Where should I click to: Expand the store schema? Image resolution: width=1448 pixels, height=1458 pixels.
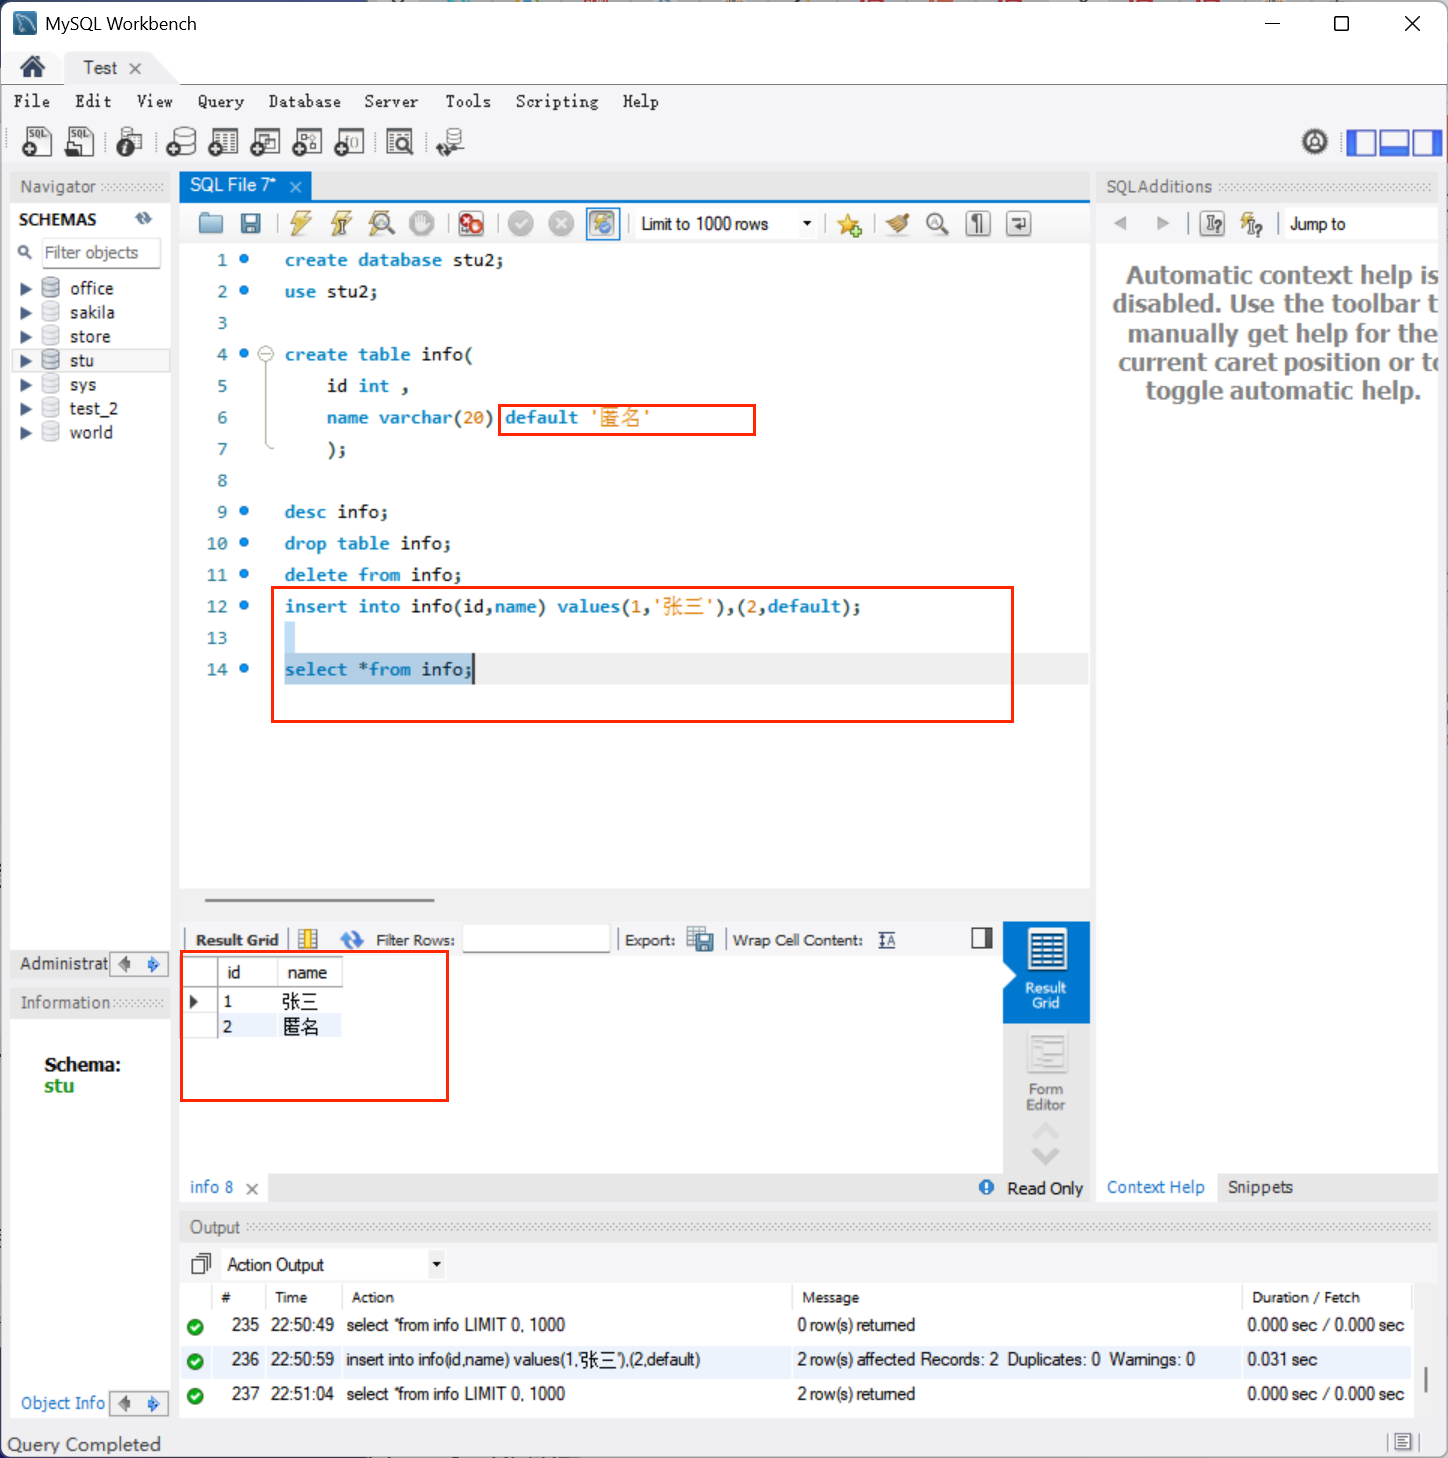point(26,337)
